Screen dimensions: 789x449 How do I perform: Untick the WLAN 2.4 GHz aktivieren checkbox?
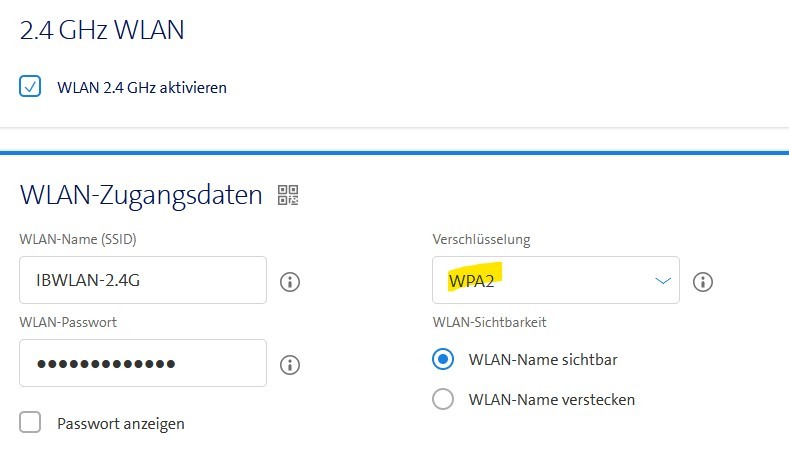[30, 87]
